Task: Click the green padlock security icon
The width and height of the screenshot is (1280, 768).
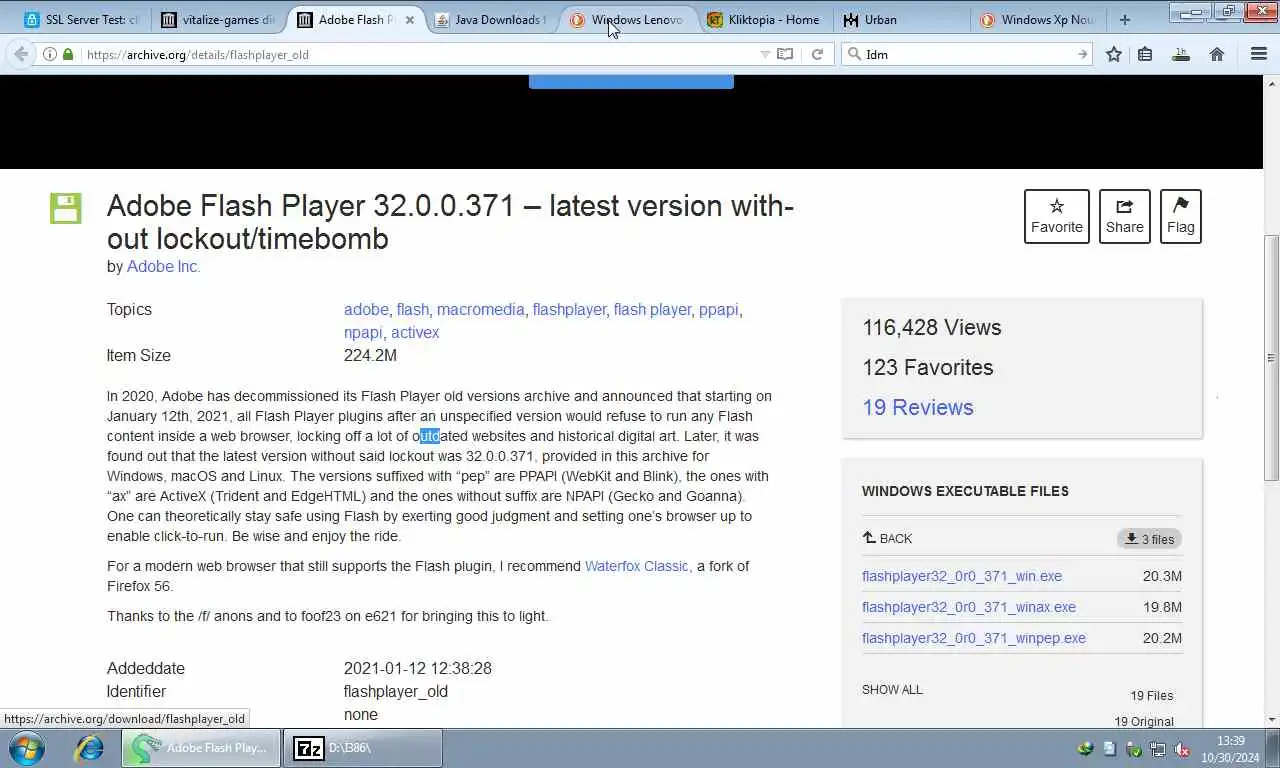Action: (68, 54)
